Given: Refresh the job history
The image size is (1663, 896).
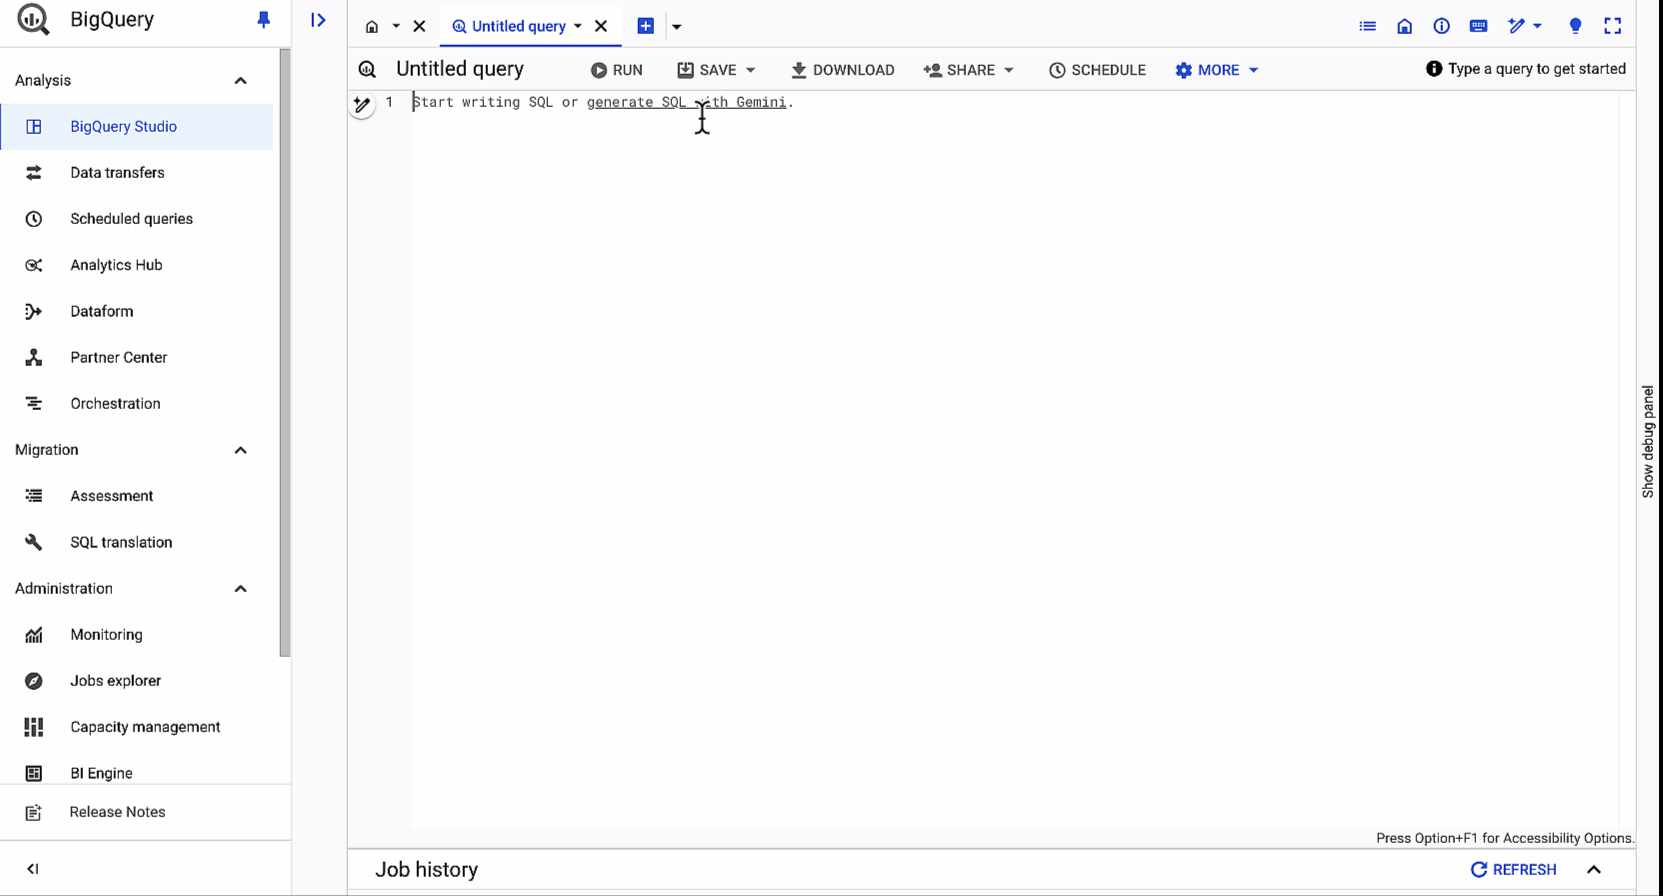Looking at the screenshot, I should click(1514, 870).
